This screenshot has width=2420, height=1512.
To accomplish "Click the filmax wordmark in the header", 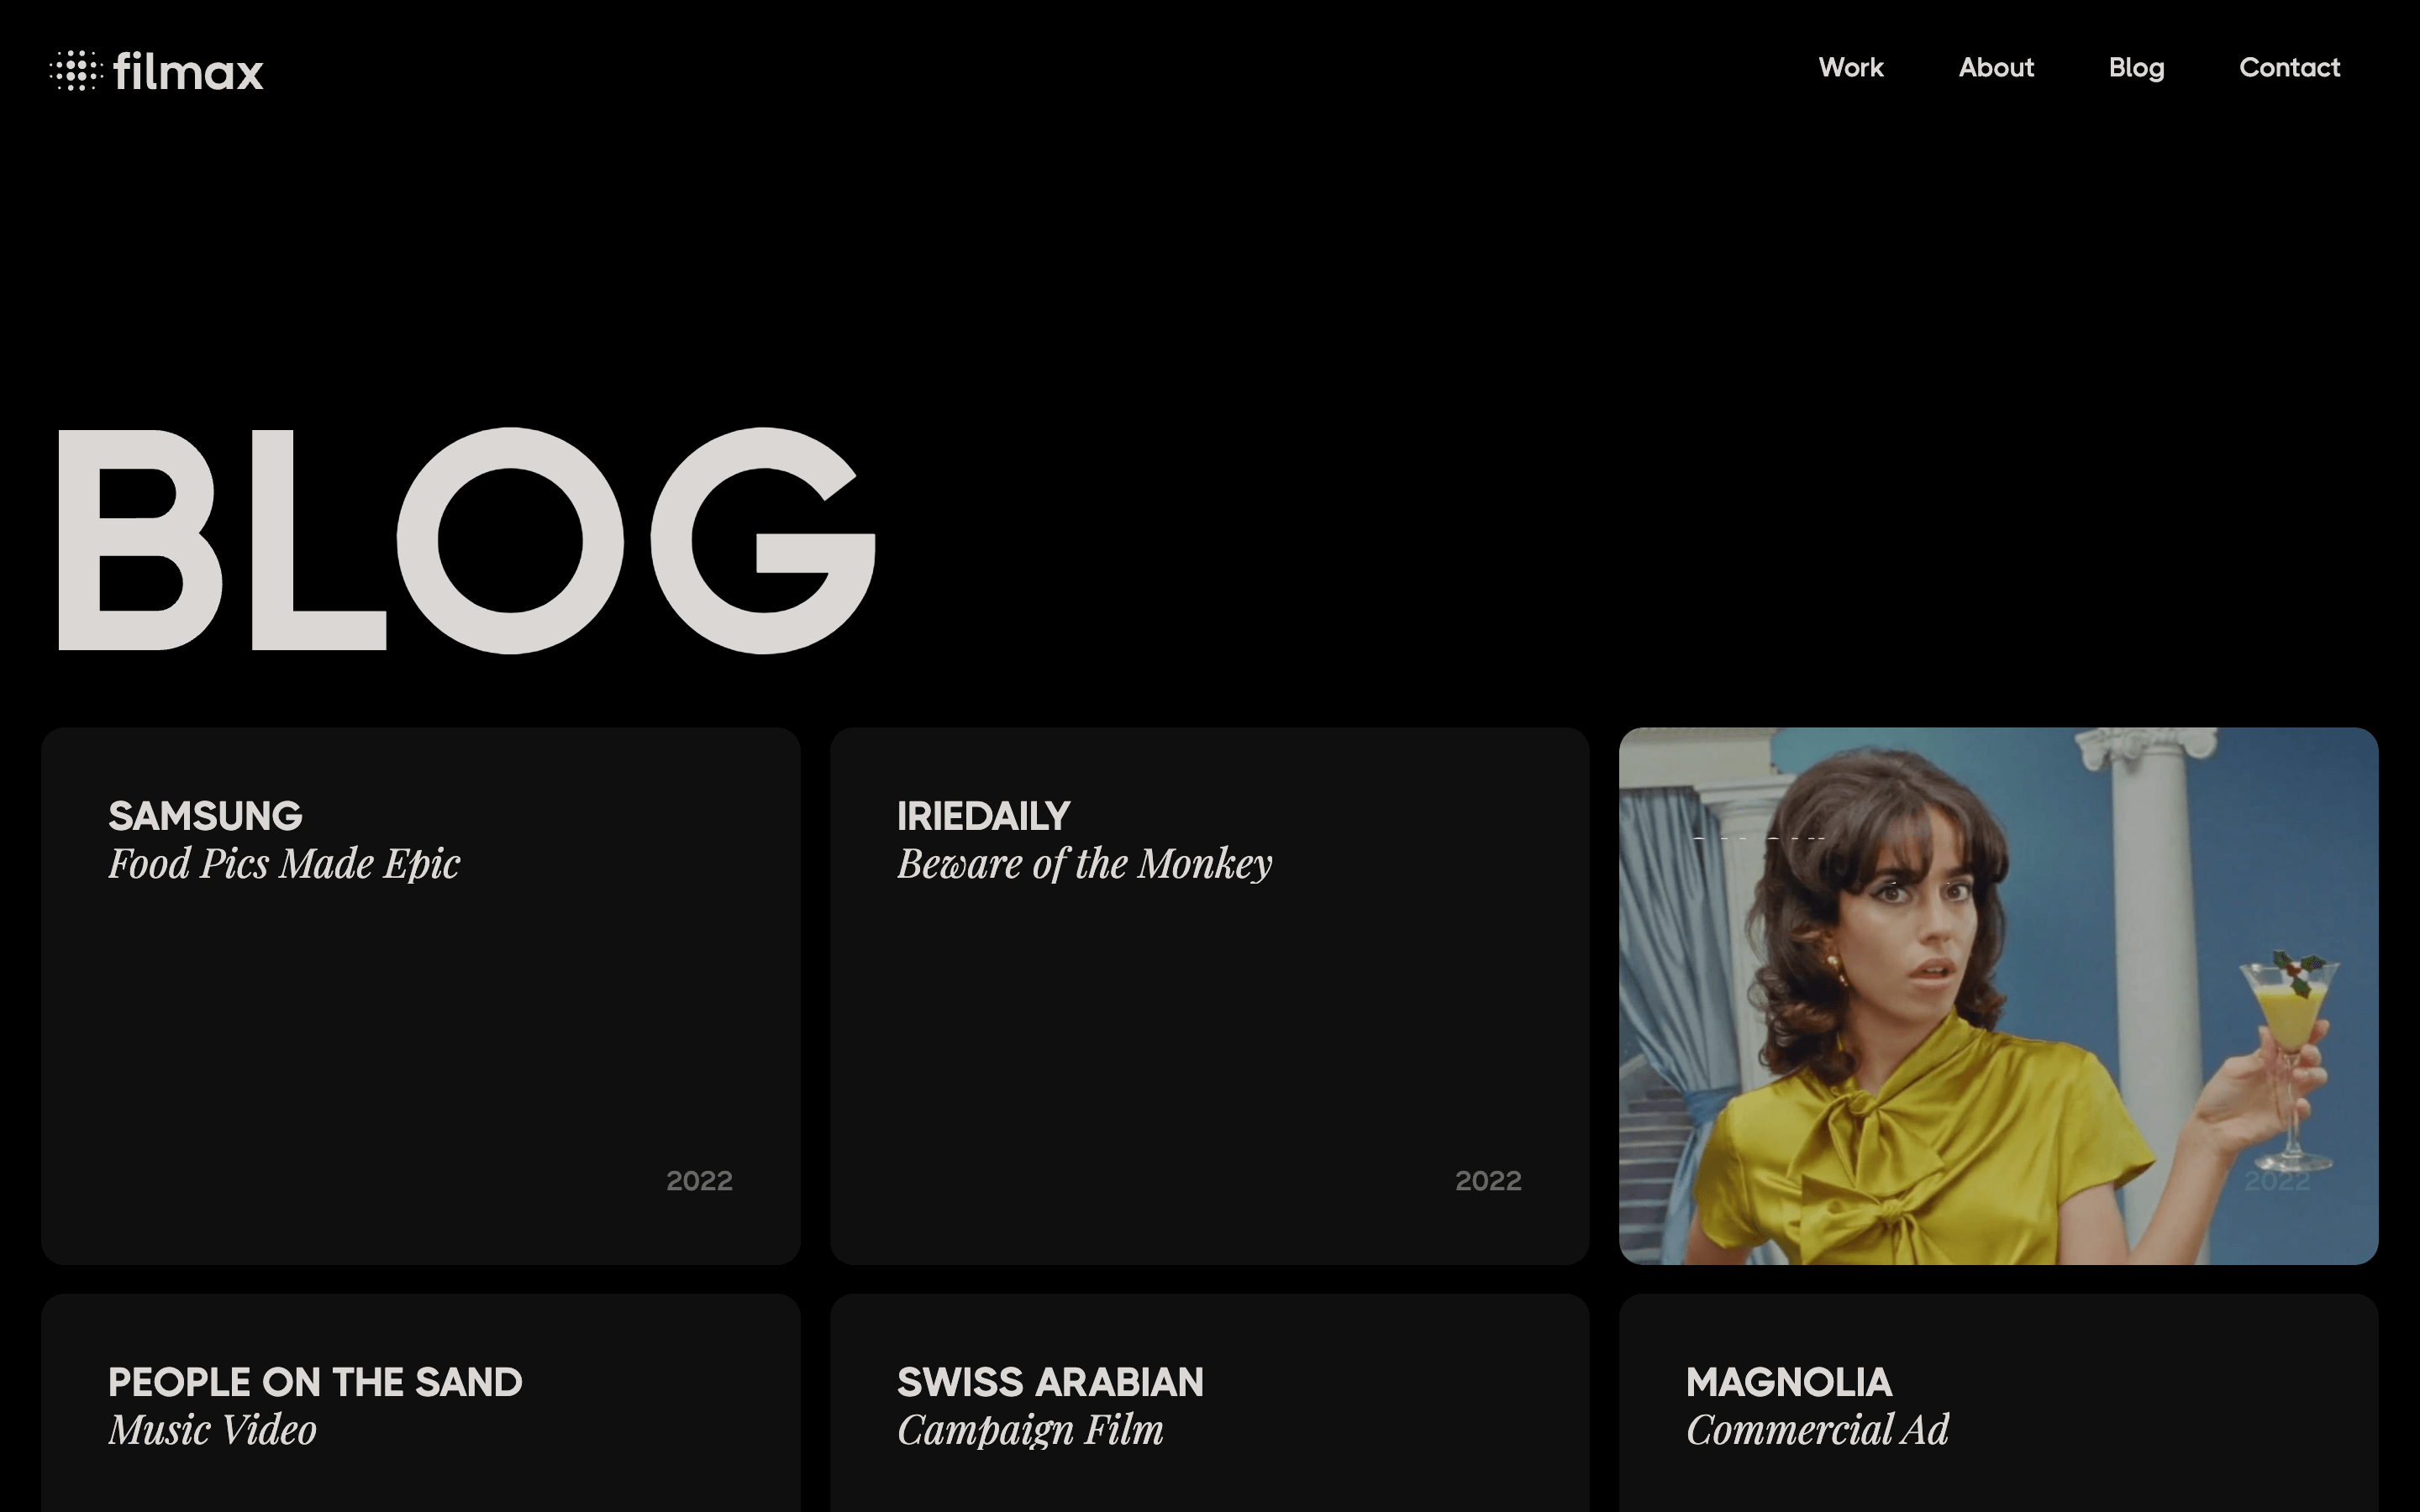I will (188, 72).
